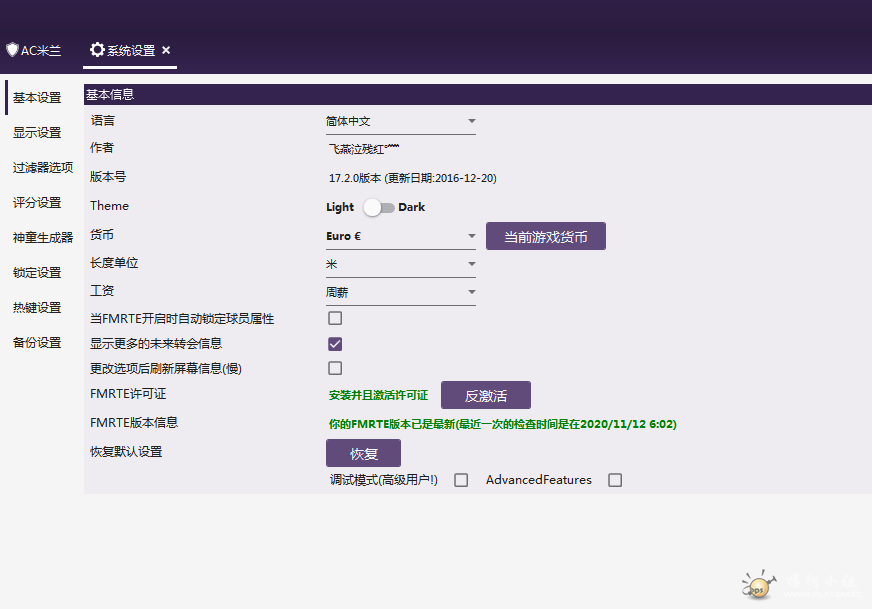Image resolution: width=872 pixels, height=609 pixels.
Task: Open 锁定设置 in the sidebar
Action: [x=37, y=273]
